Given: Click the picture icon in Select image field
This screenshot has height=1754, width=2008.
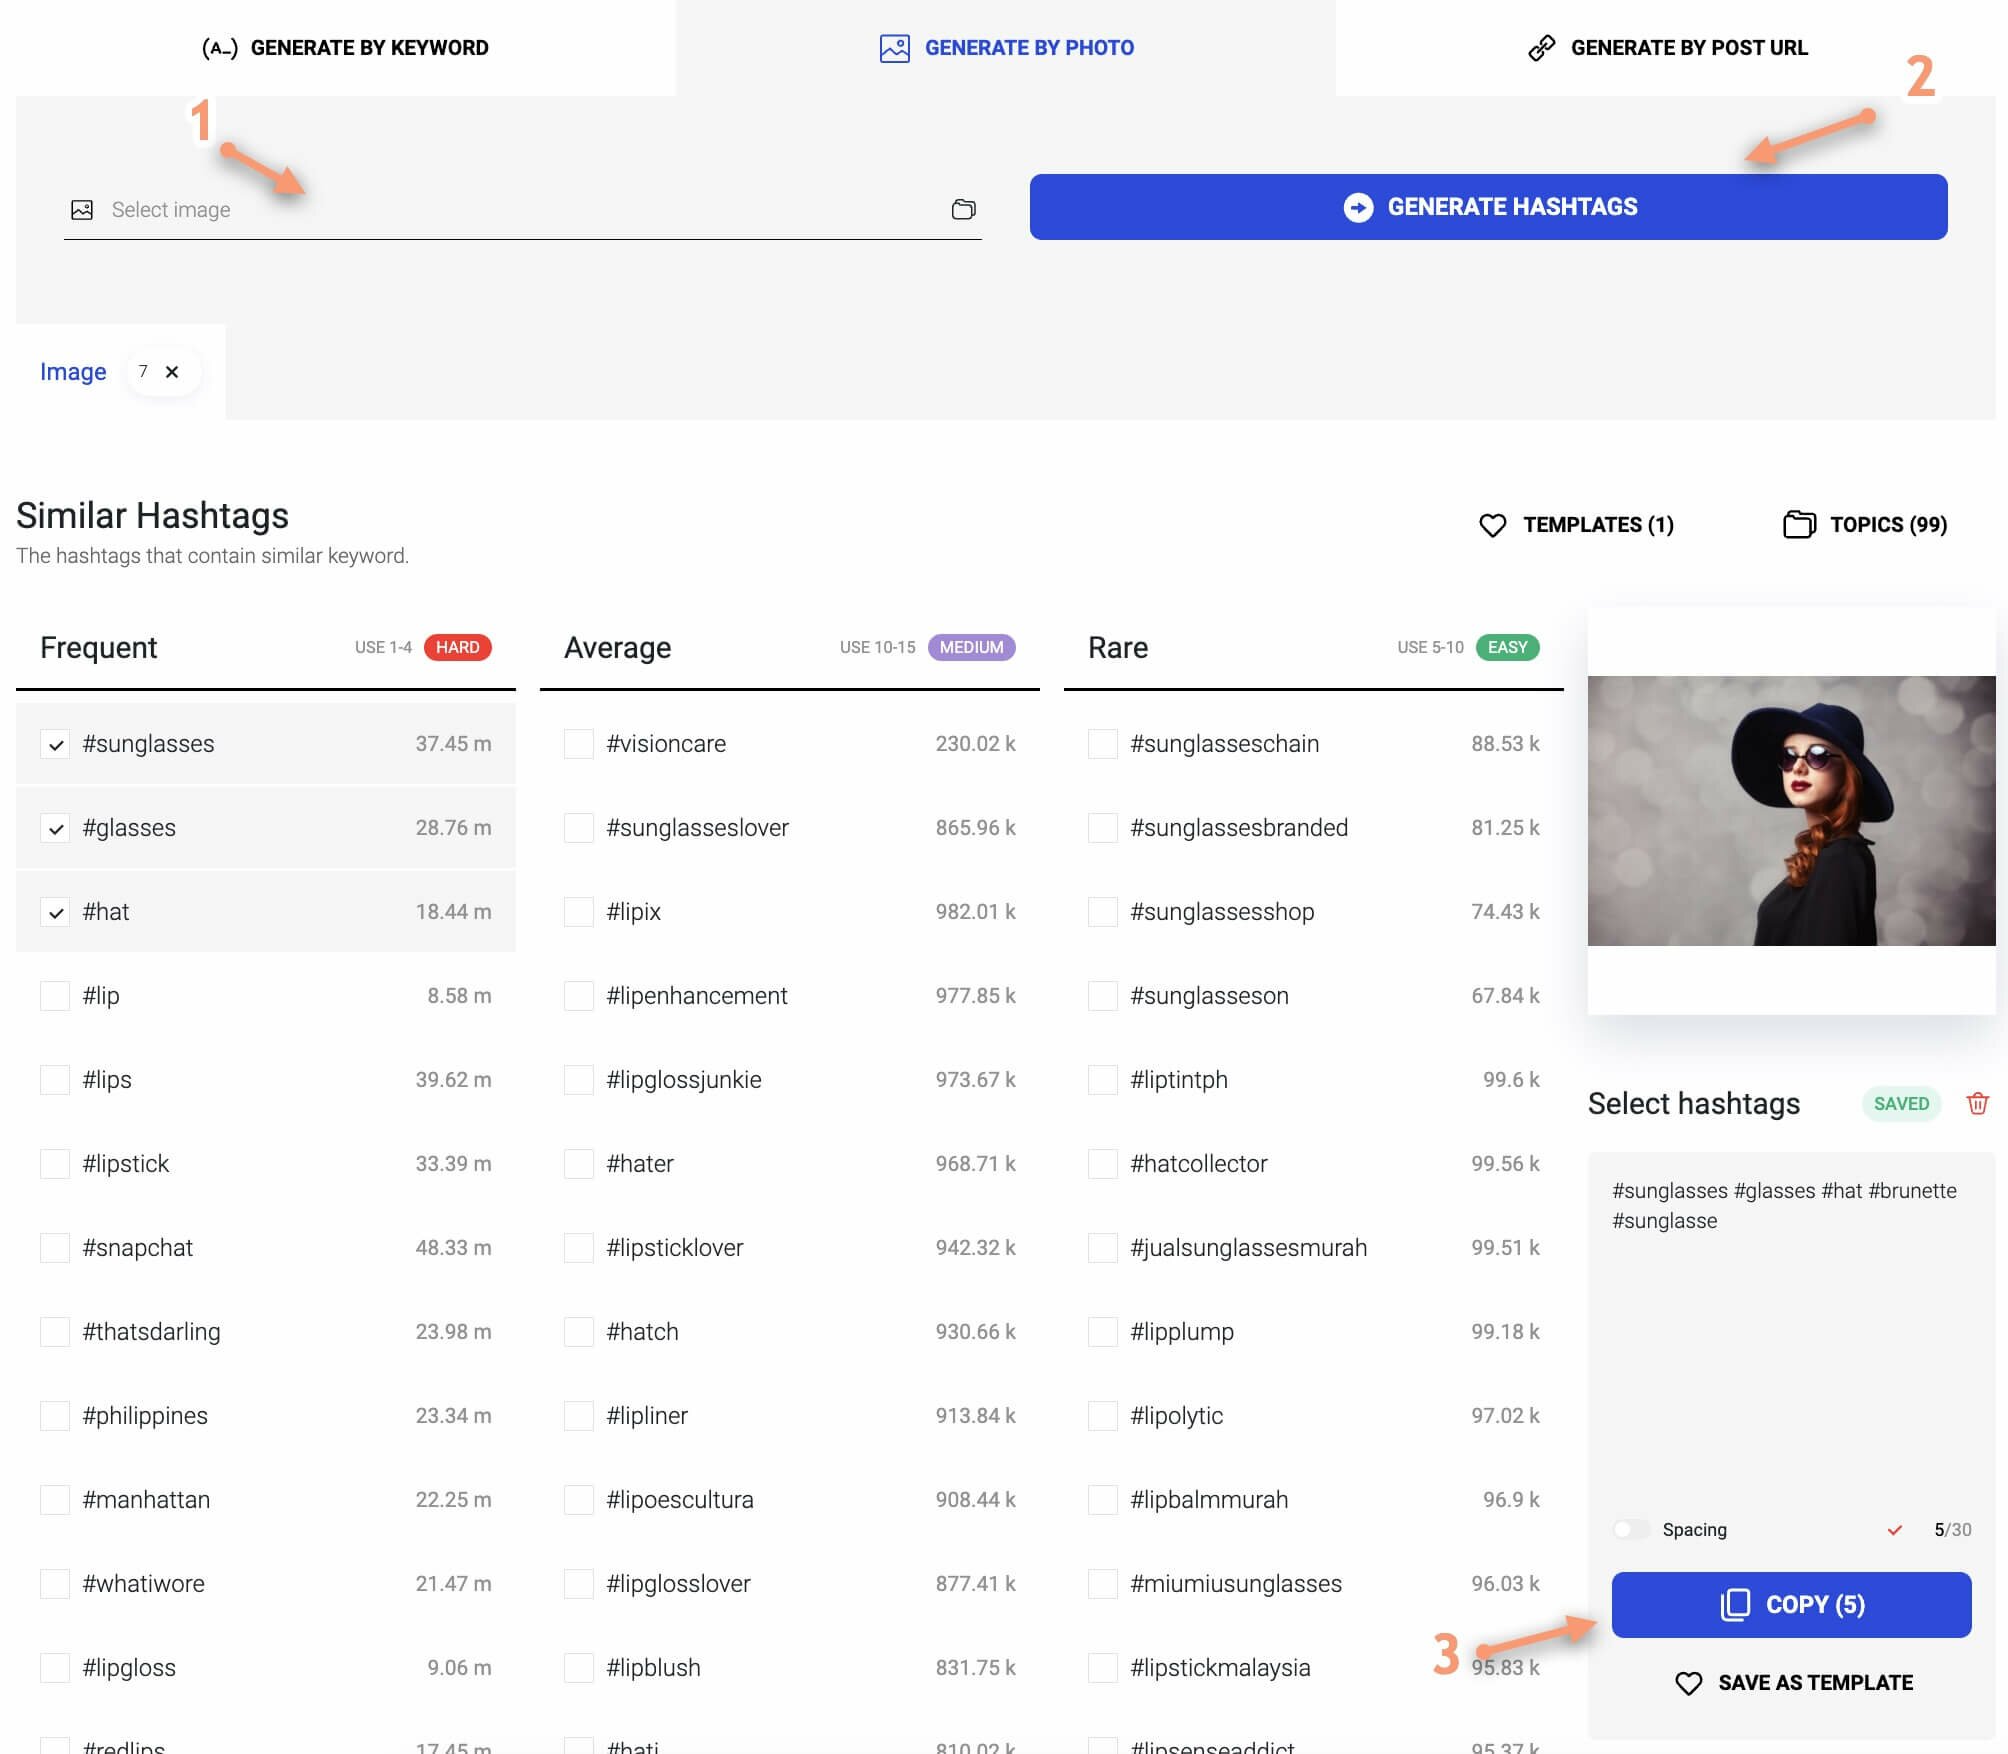Looking at the screenshot, I should click(x=82, y=210).
